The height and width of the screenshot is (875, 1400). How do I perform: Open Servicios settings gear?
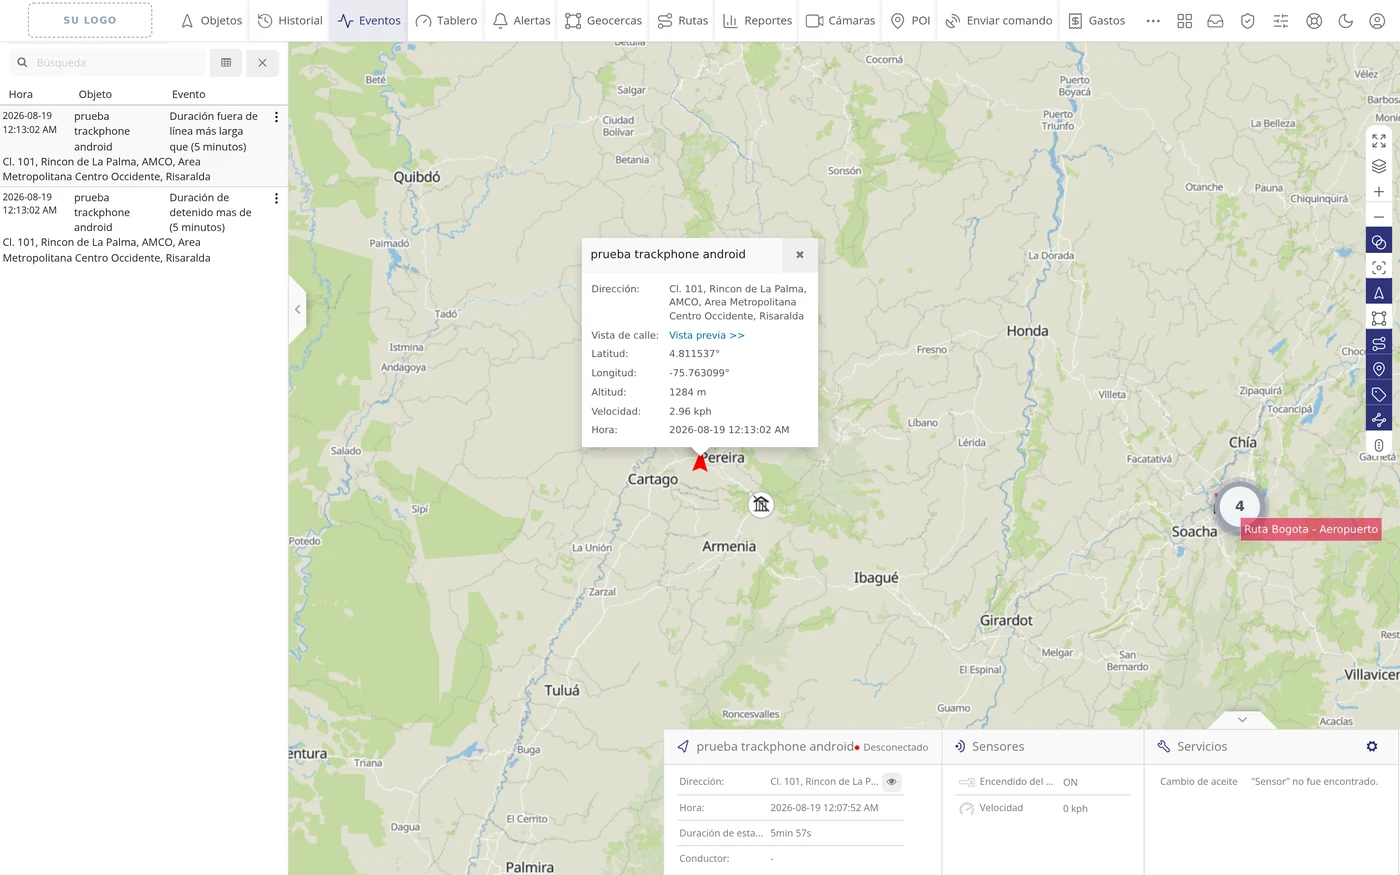pyautogui.click(x=1372, y=746)
